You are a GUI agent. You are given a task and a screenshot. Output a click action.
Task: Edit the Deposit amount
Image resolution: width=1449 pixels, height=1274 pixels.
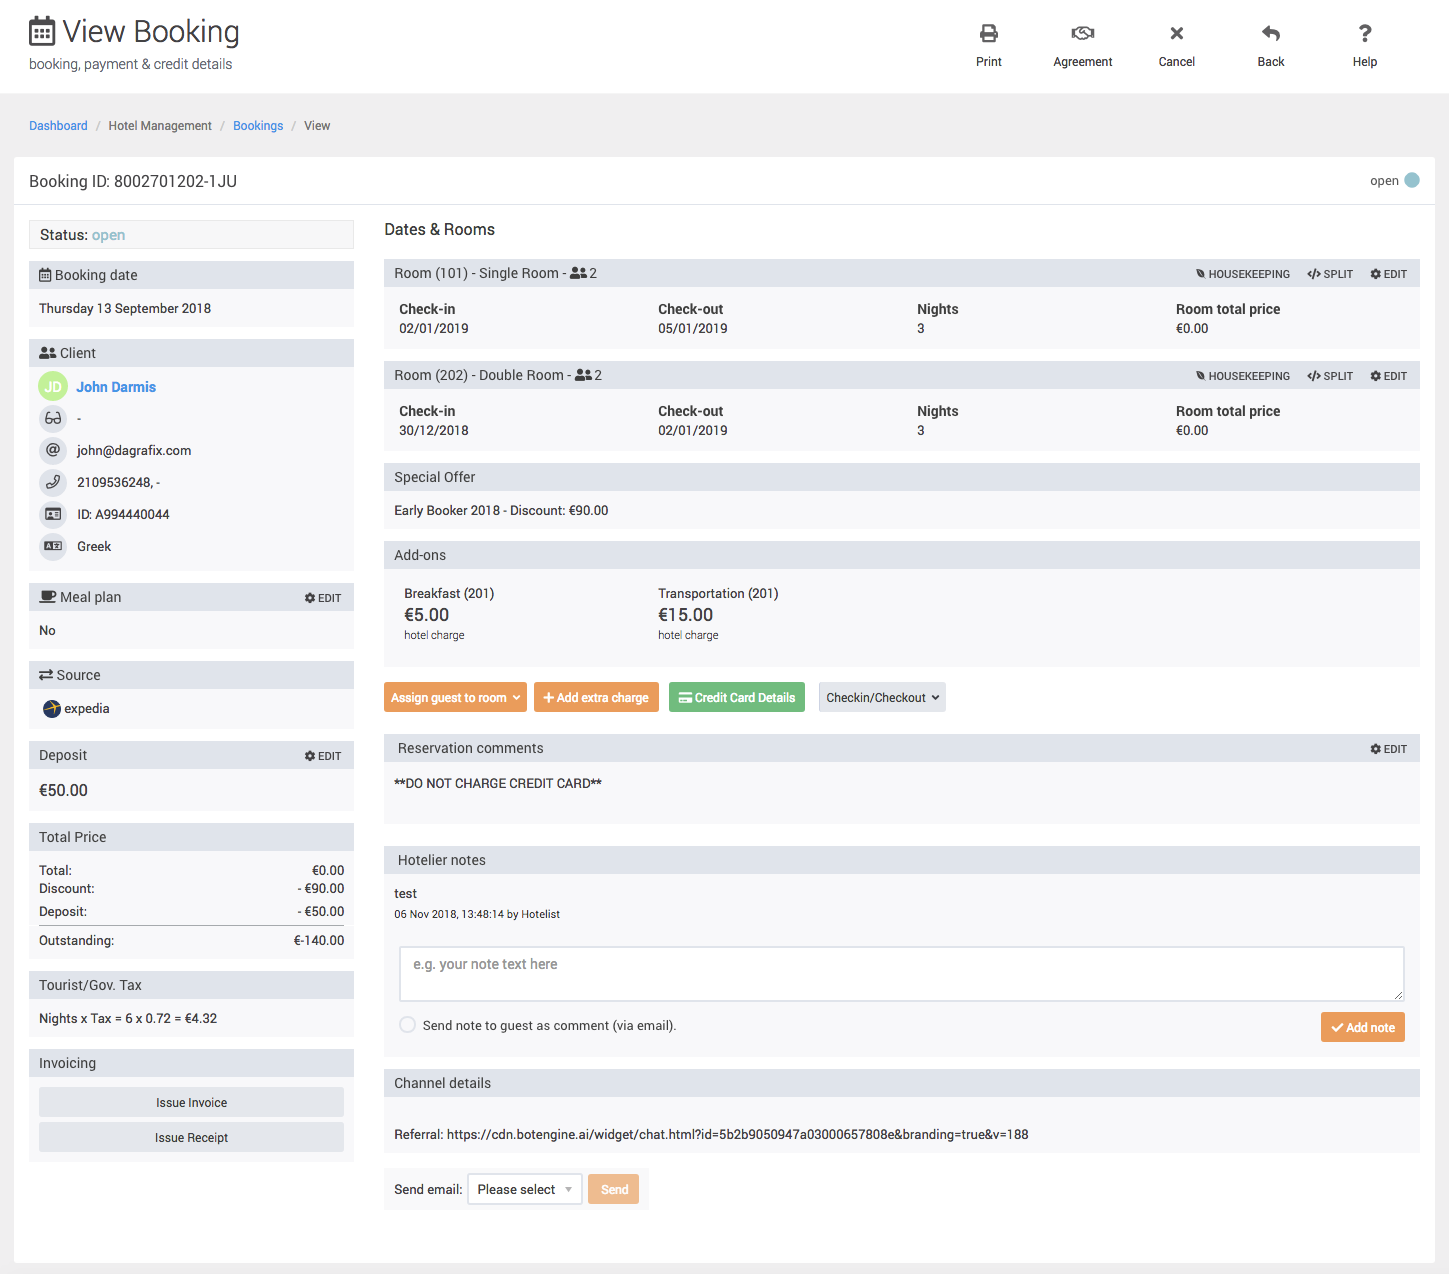323,756
